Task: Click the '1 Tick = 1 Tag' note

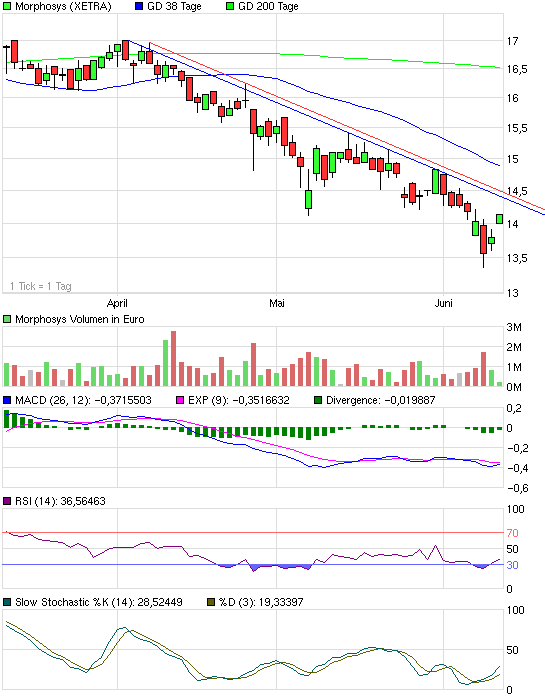Action: [x=41, y=286]
